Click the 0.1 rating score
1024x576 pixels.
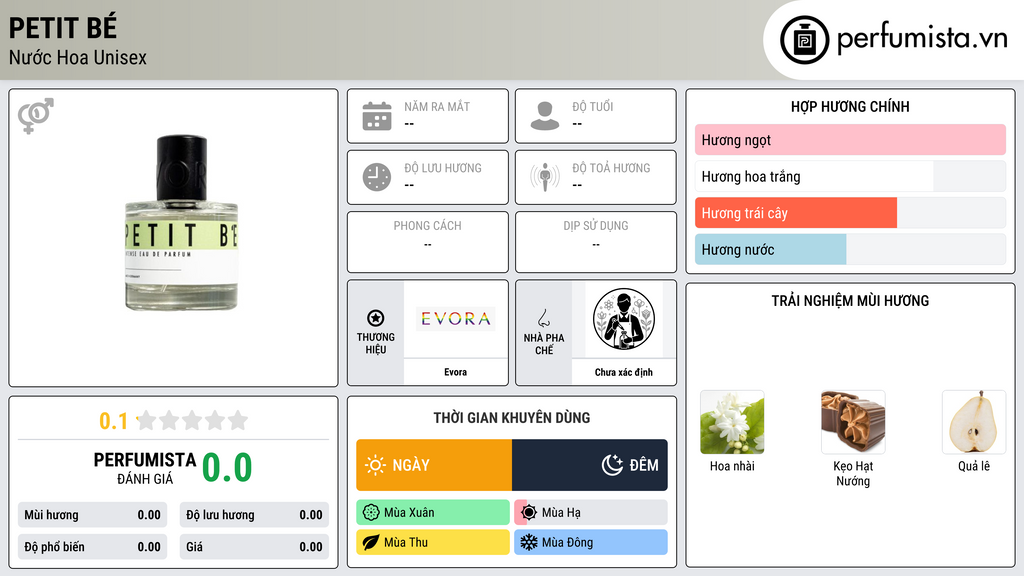pos(114,421)
